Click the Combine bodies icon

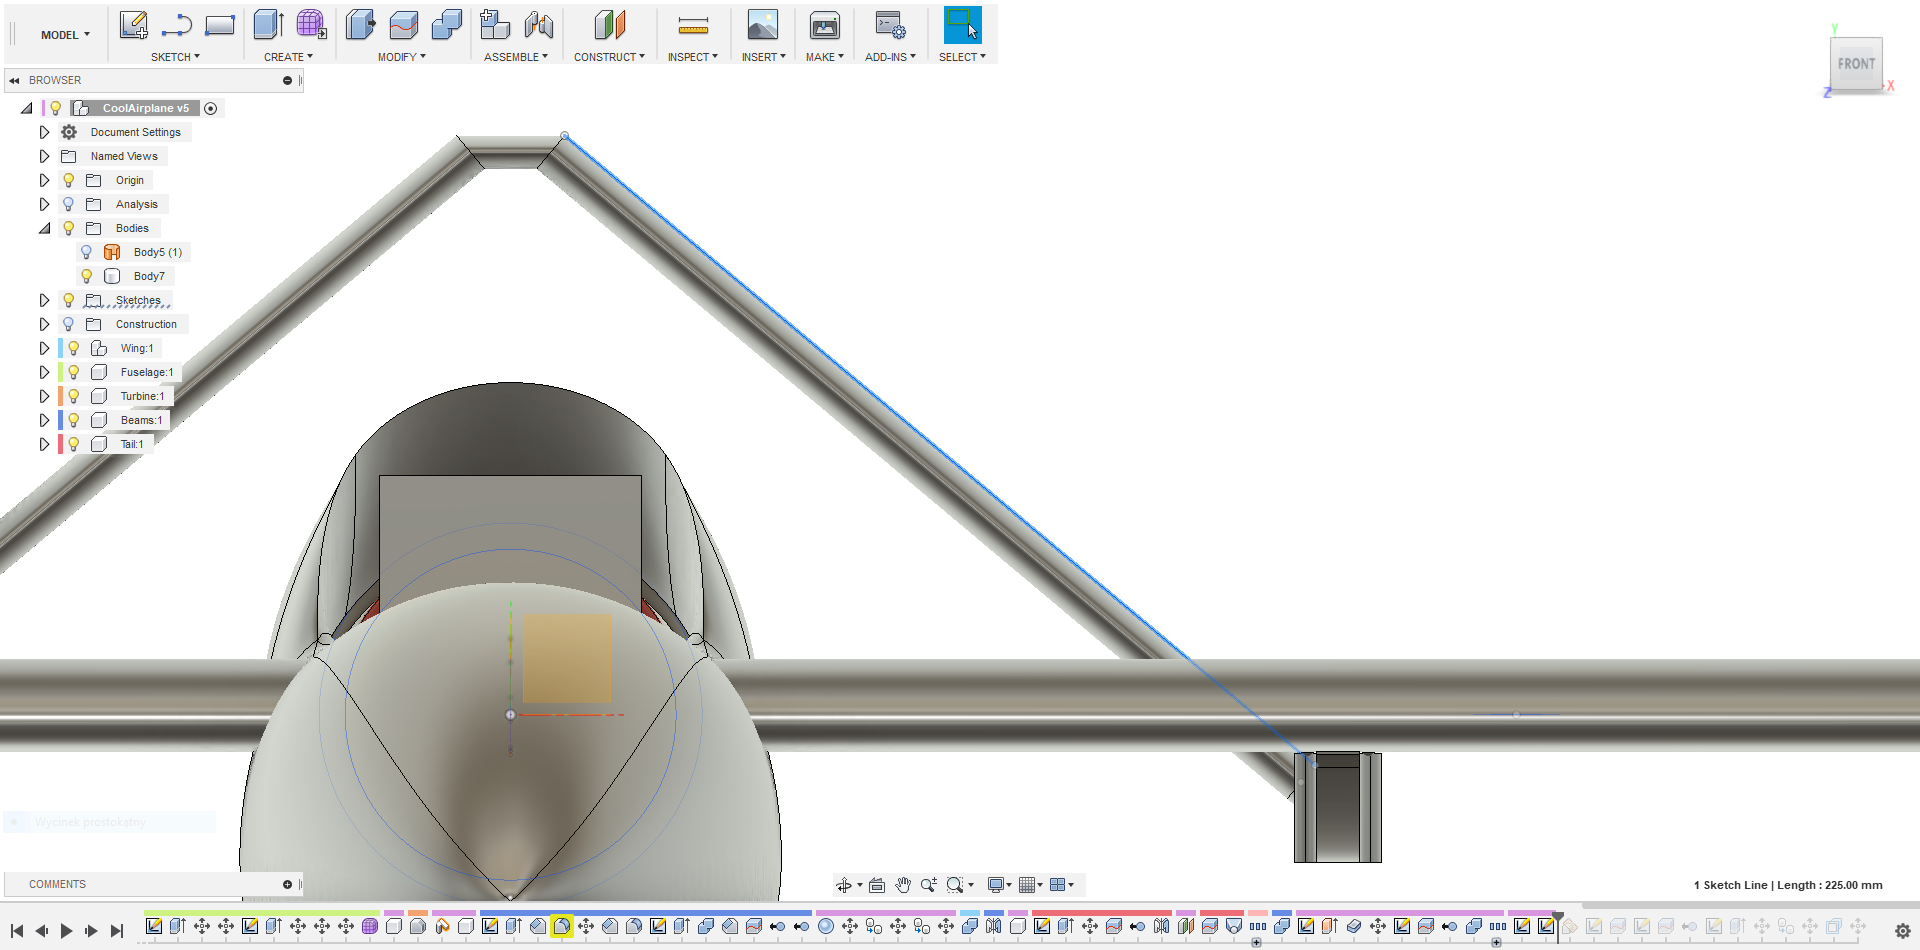click(x=447, y=25)
